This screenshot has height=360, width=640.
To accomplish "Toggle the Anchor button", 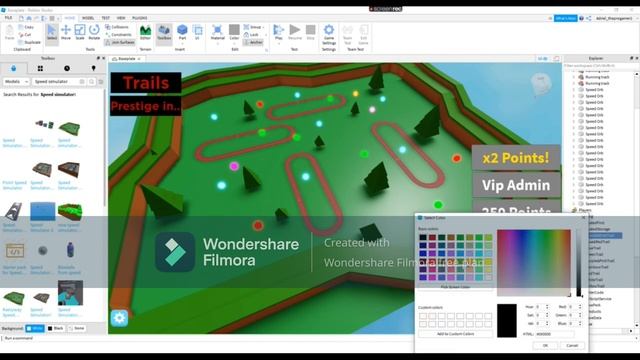I will tap(253, 42).
